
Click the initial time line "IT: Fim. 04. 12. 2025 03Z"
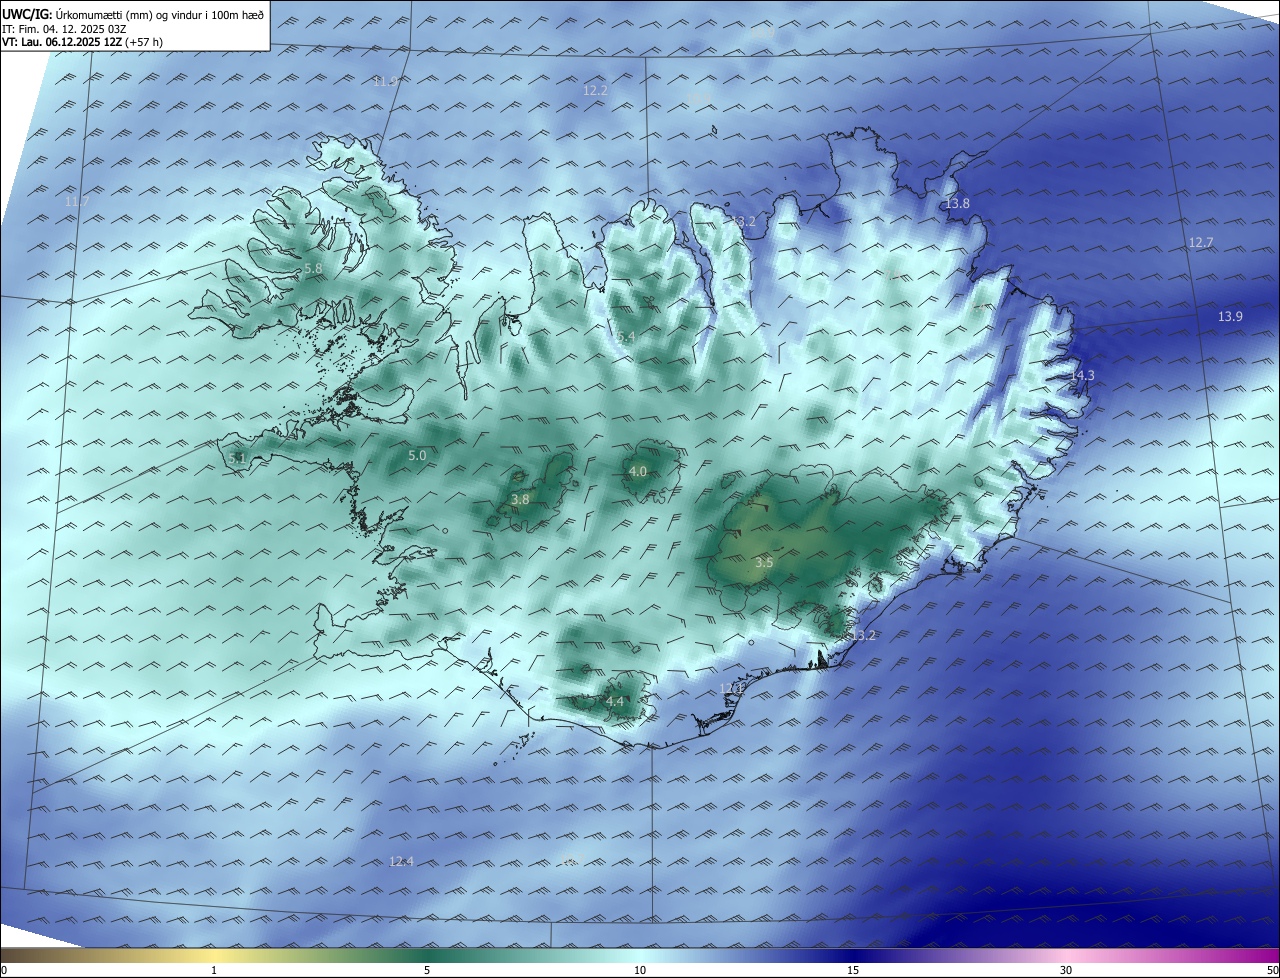pos(64,29)
